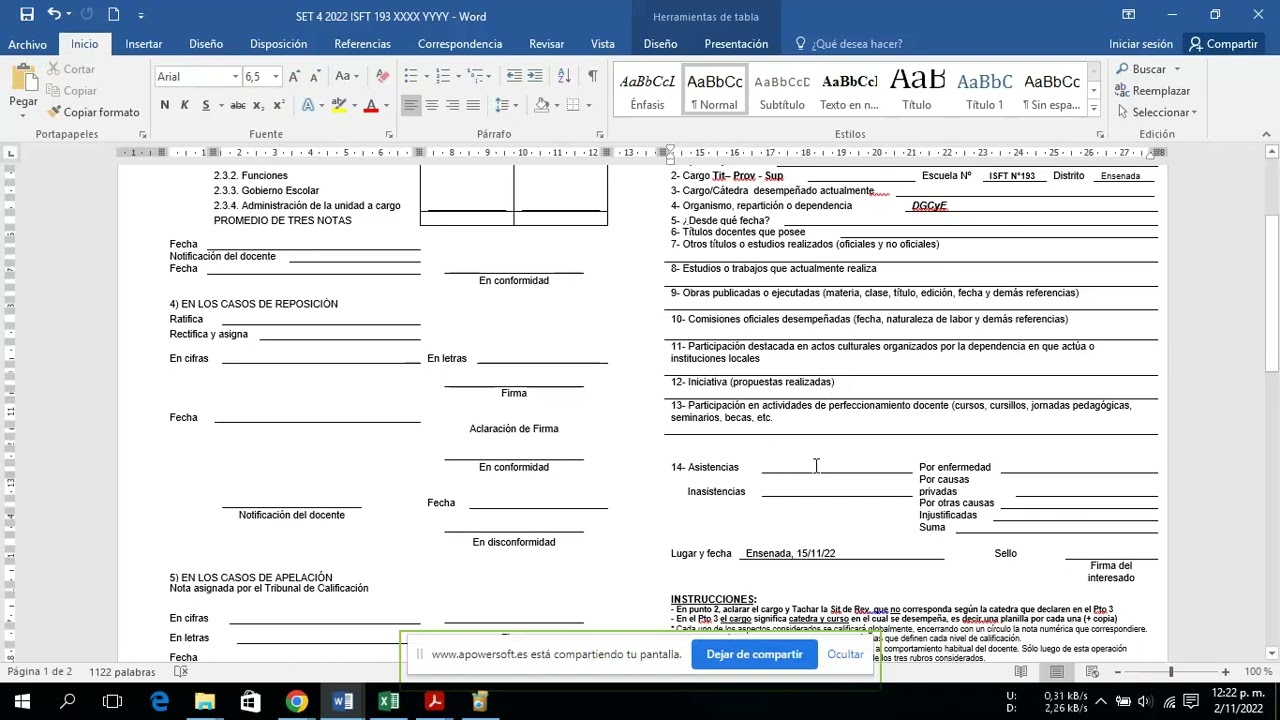Open Google Chrome from the taskbar
Screen dimensions: 1280x720
click(296, 701)
